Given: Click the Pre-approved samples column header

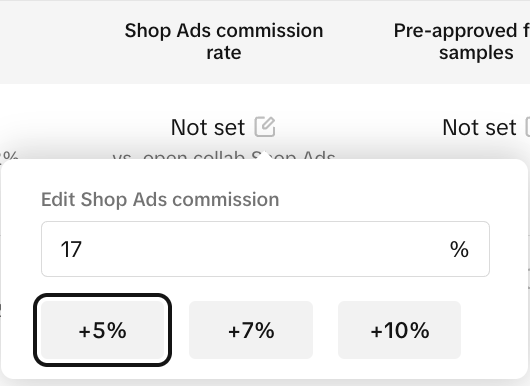Looking at the screenshot, I should click(x=462, y=41).
